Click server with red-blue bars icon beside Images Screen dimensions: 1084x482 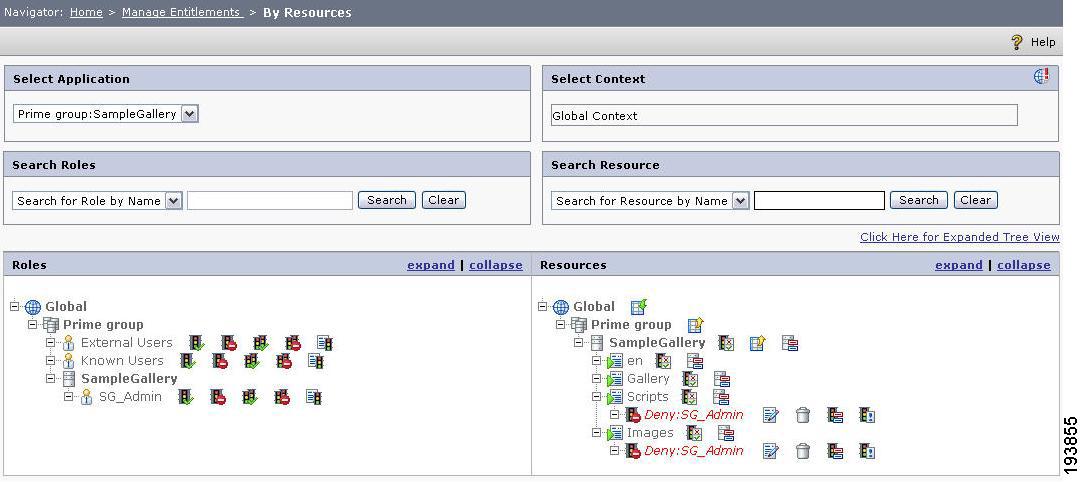point(726,432)
